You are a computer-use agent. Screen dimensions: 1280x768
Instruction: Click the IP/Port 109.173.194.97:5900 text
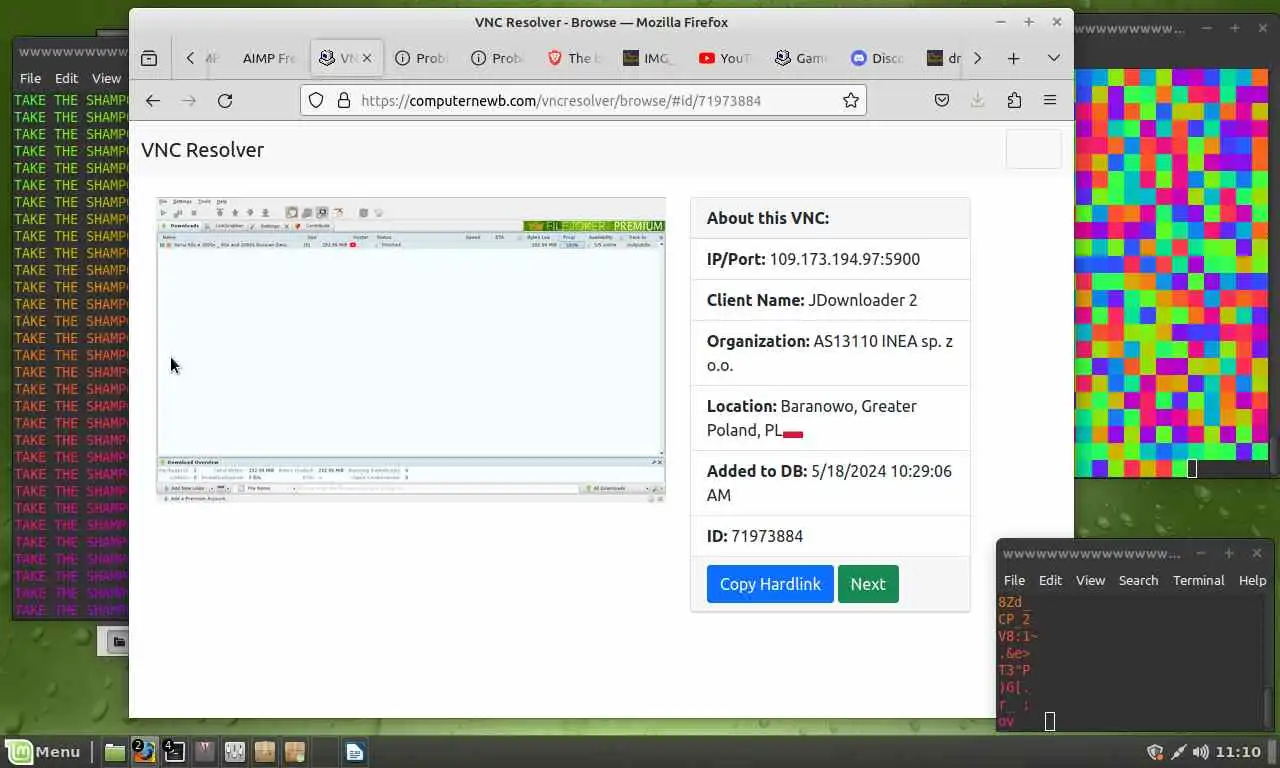(813, 259)
